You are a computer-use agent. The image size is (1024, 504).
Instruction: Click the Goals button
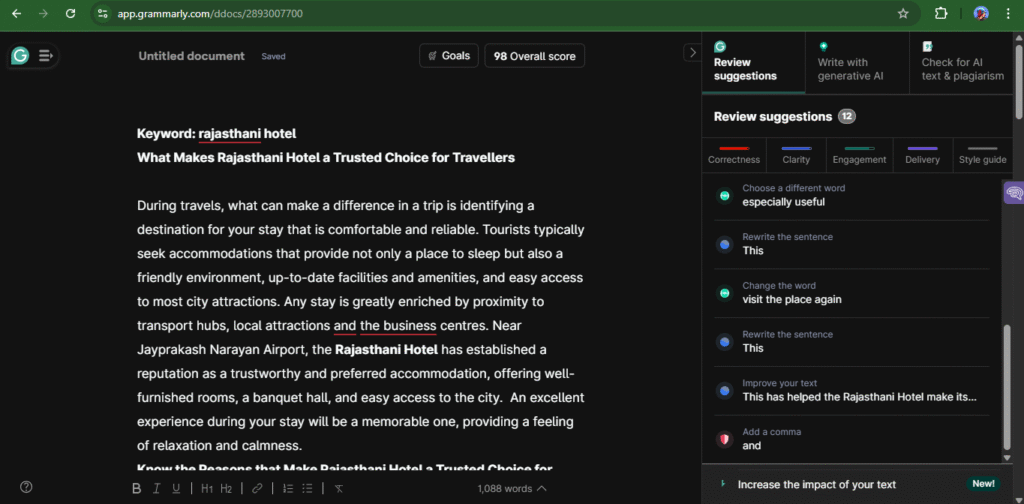pyautogui.click(x=449, y=56)
